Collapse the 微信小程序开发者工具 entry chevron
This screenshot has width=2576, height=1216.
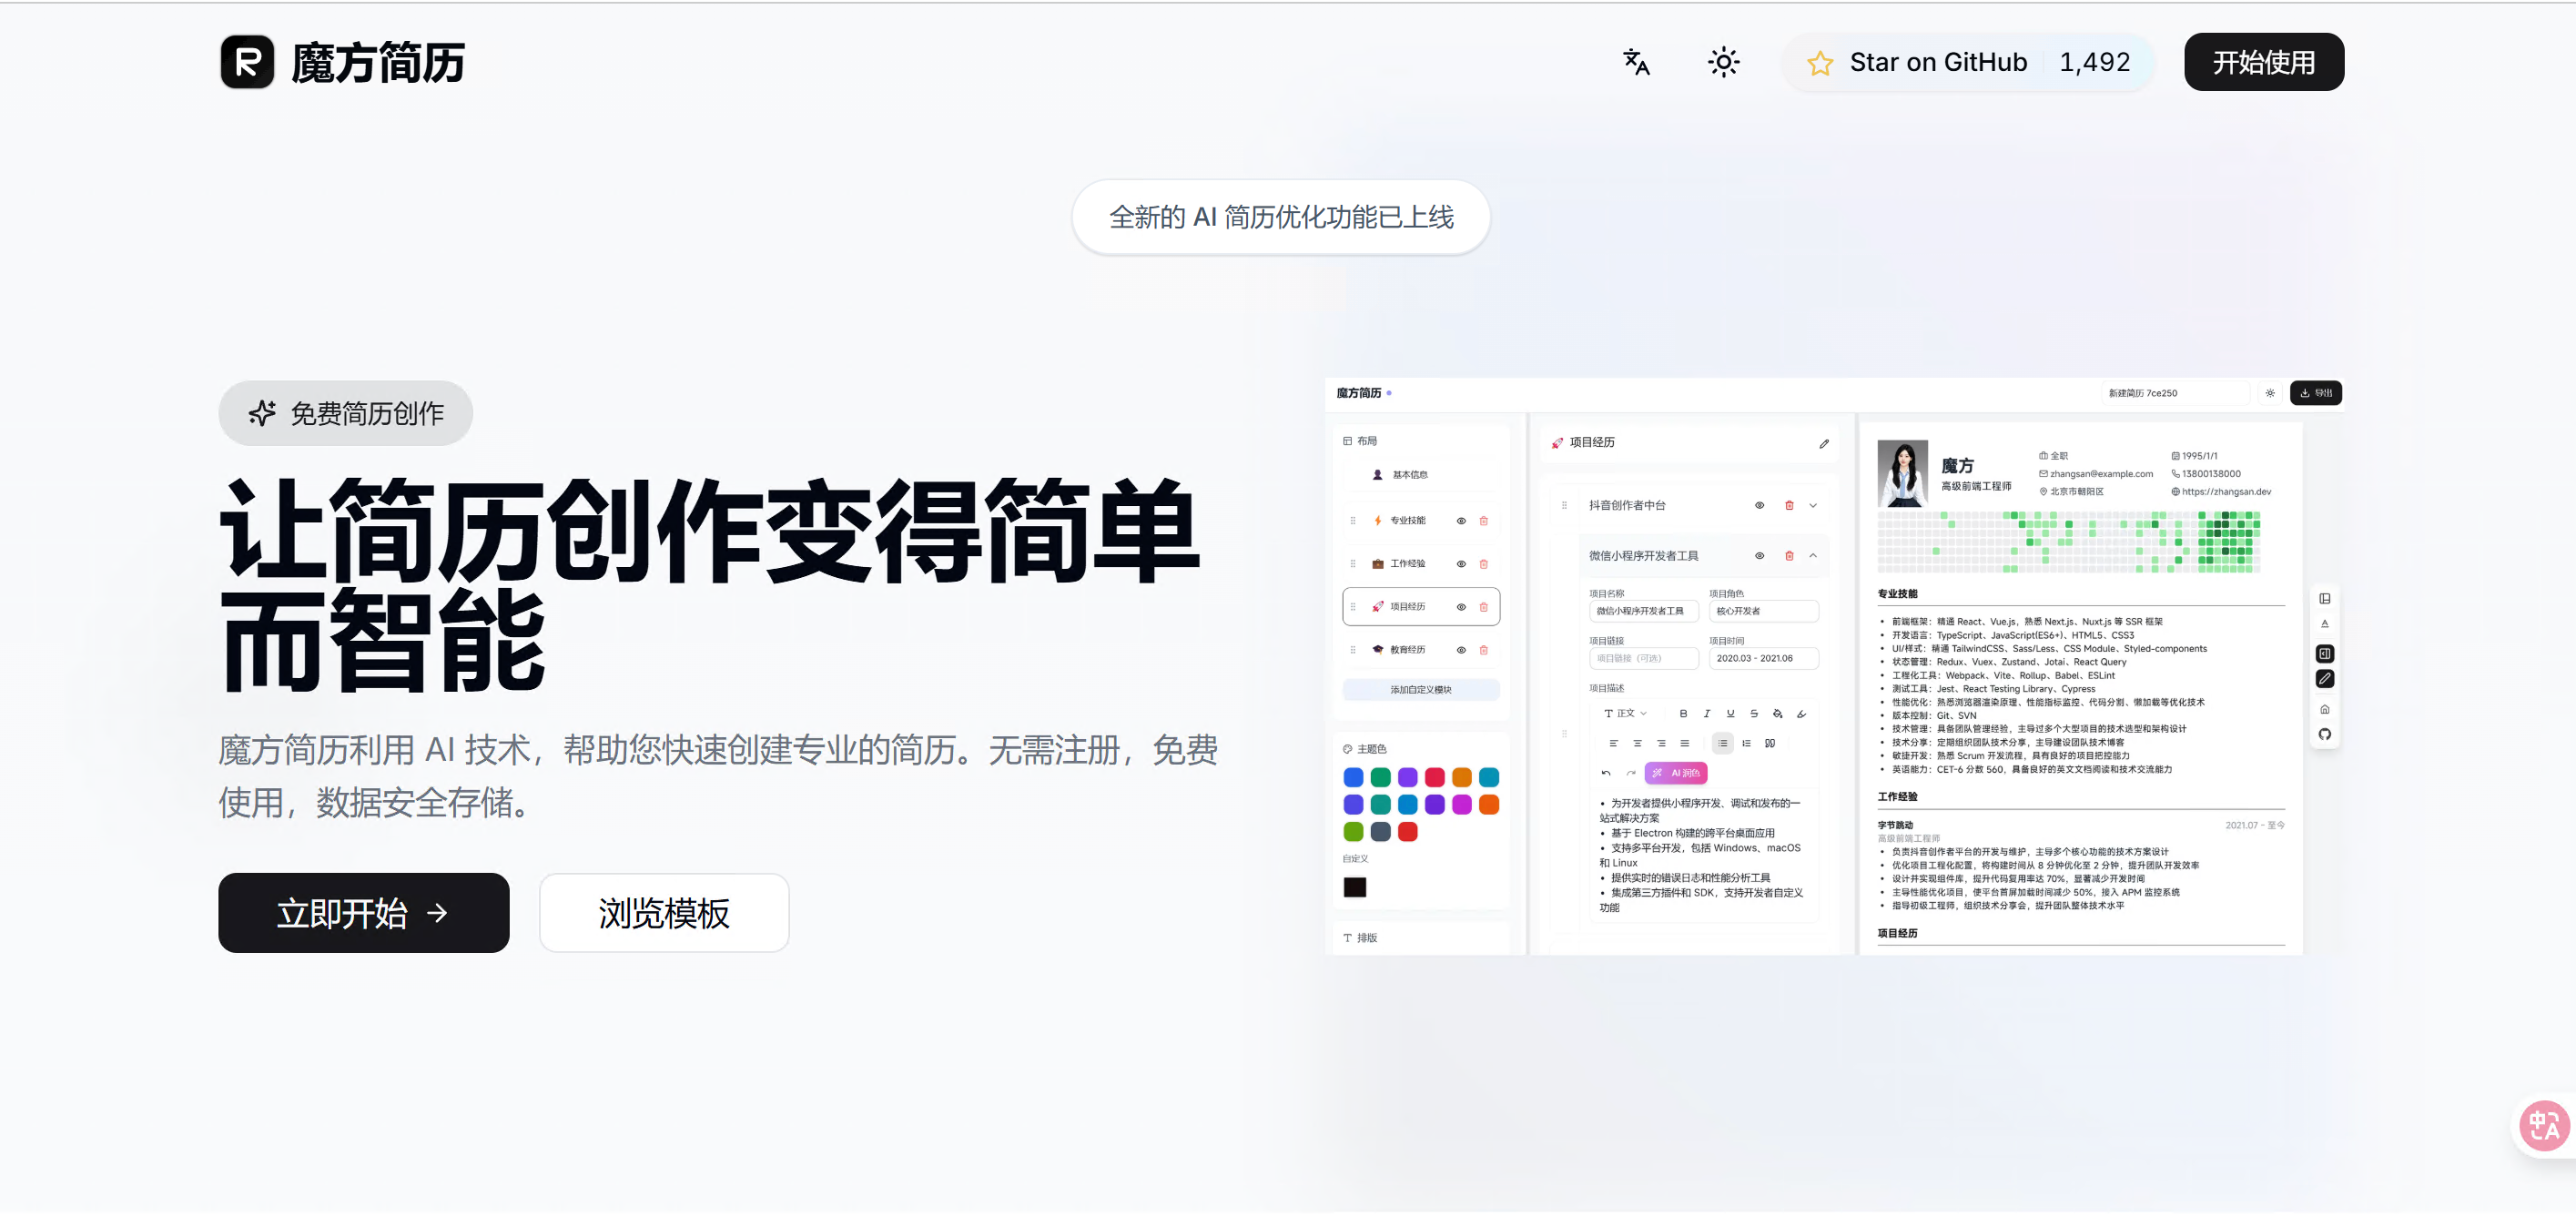tap(1812, 555)
